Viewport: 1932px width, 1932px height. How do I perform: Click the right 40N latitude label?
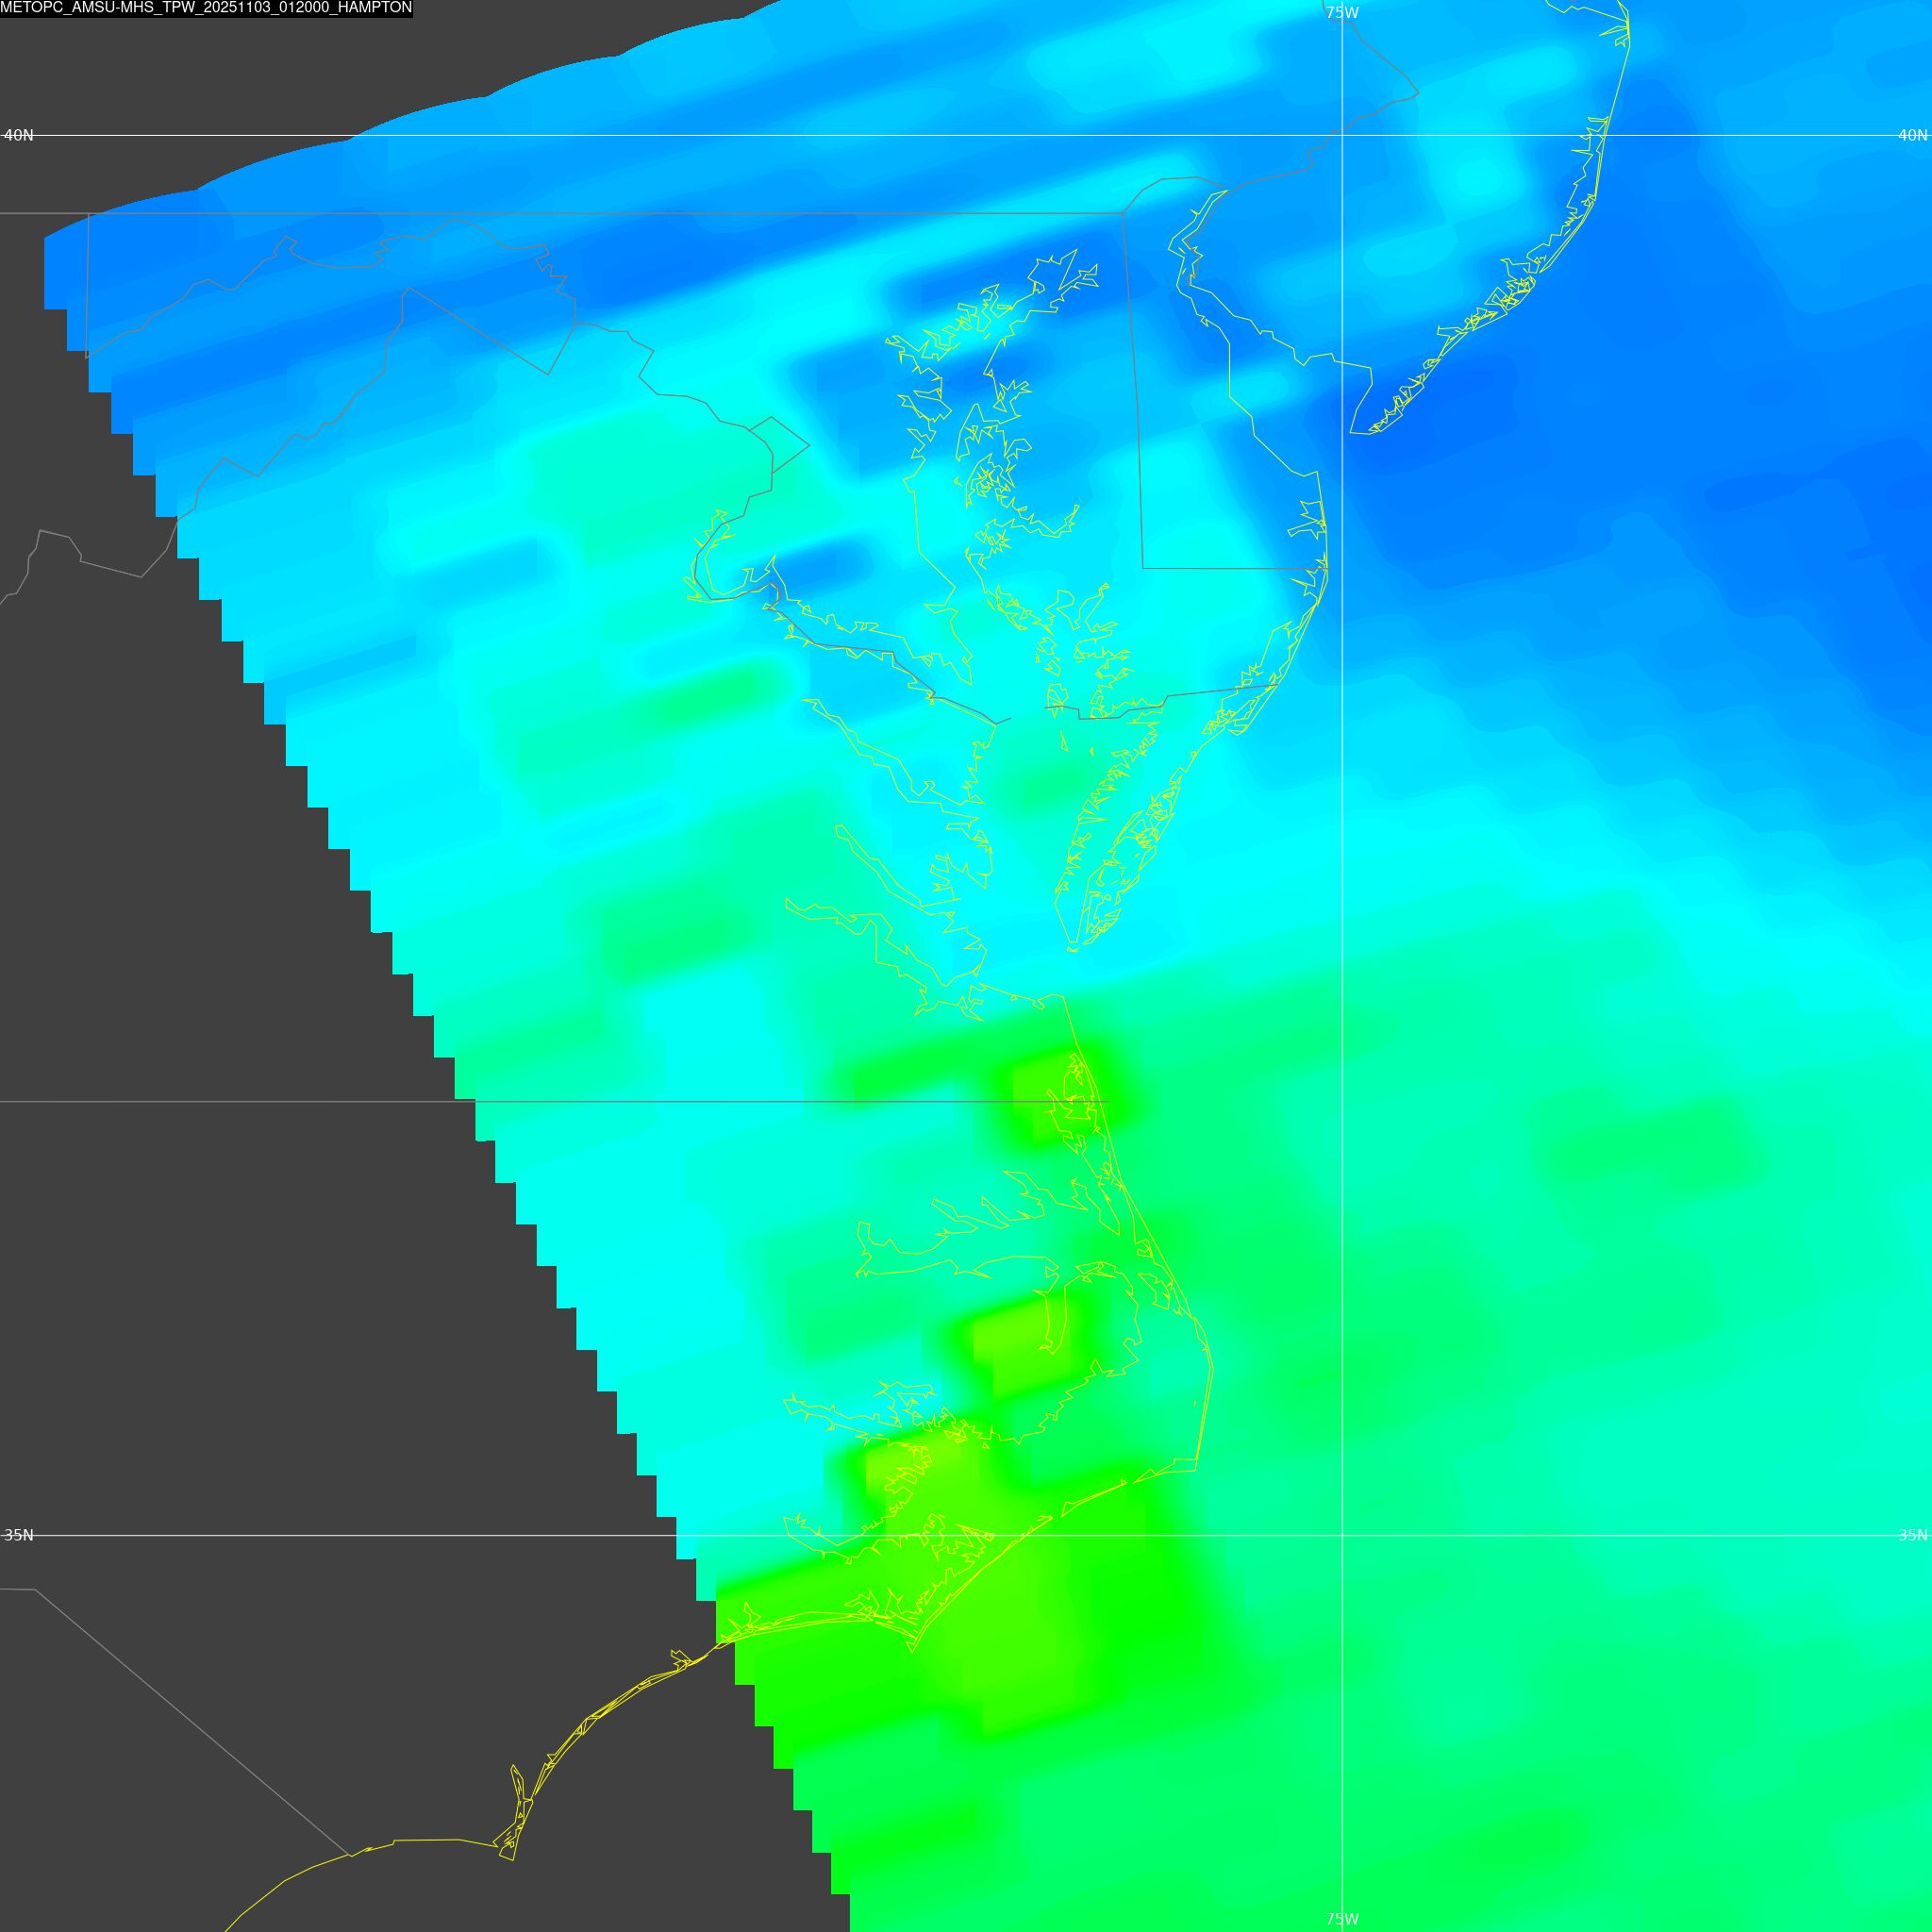(x=1912, y=135)
